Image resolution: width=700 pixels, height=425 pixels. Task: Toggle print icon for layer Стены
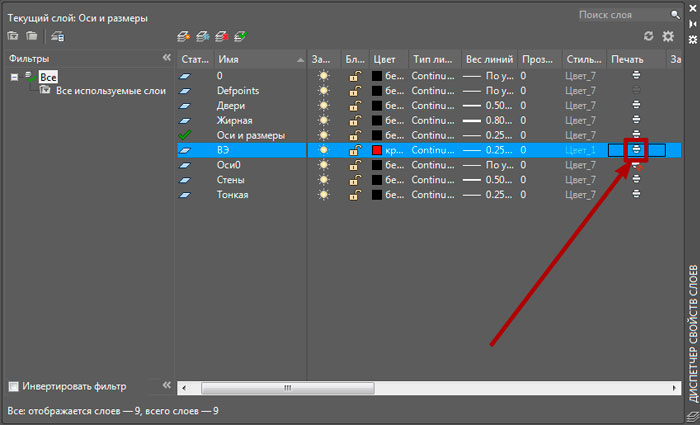pyautogui.click(x=636, y=179)
